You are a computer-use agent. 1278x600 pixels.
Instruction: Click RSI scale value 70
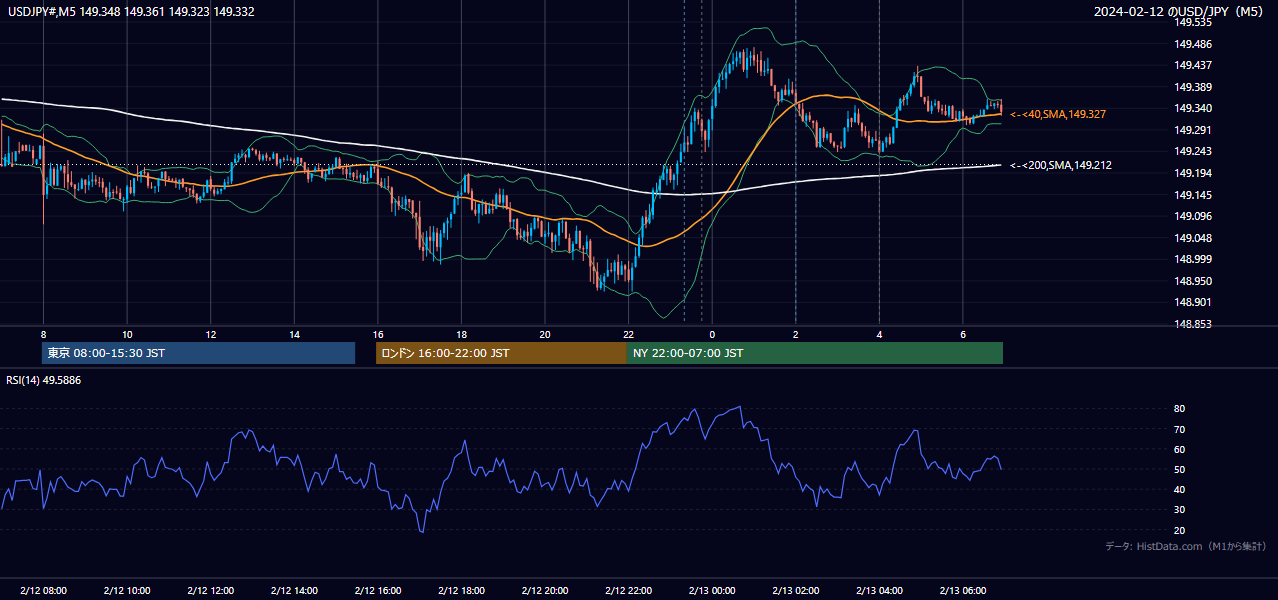coord(1179,429)
